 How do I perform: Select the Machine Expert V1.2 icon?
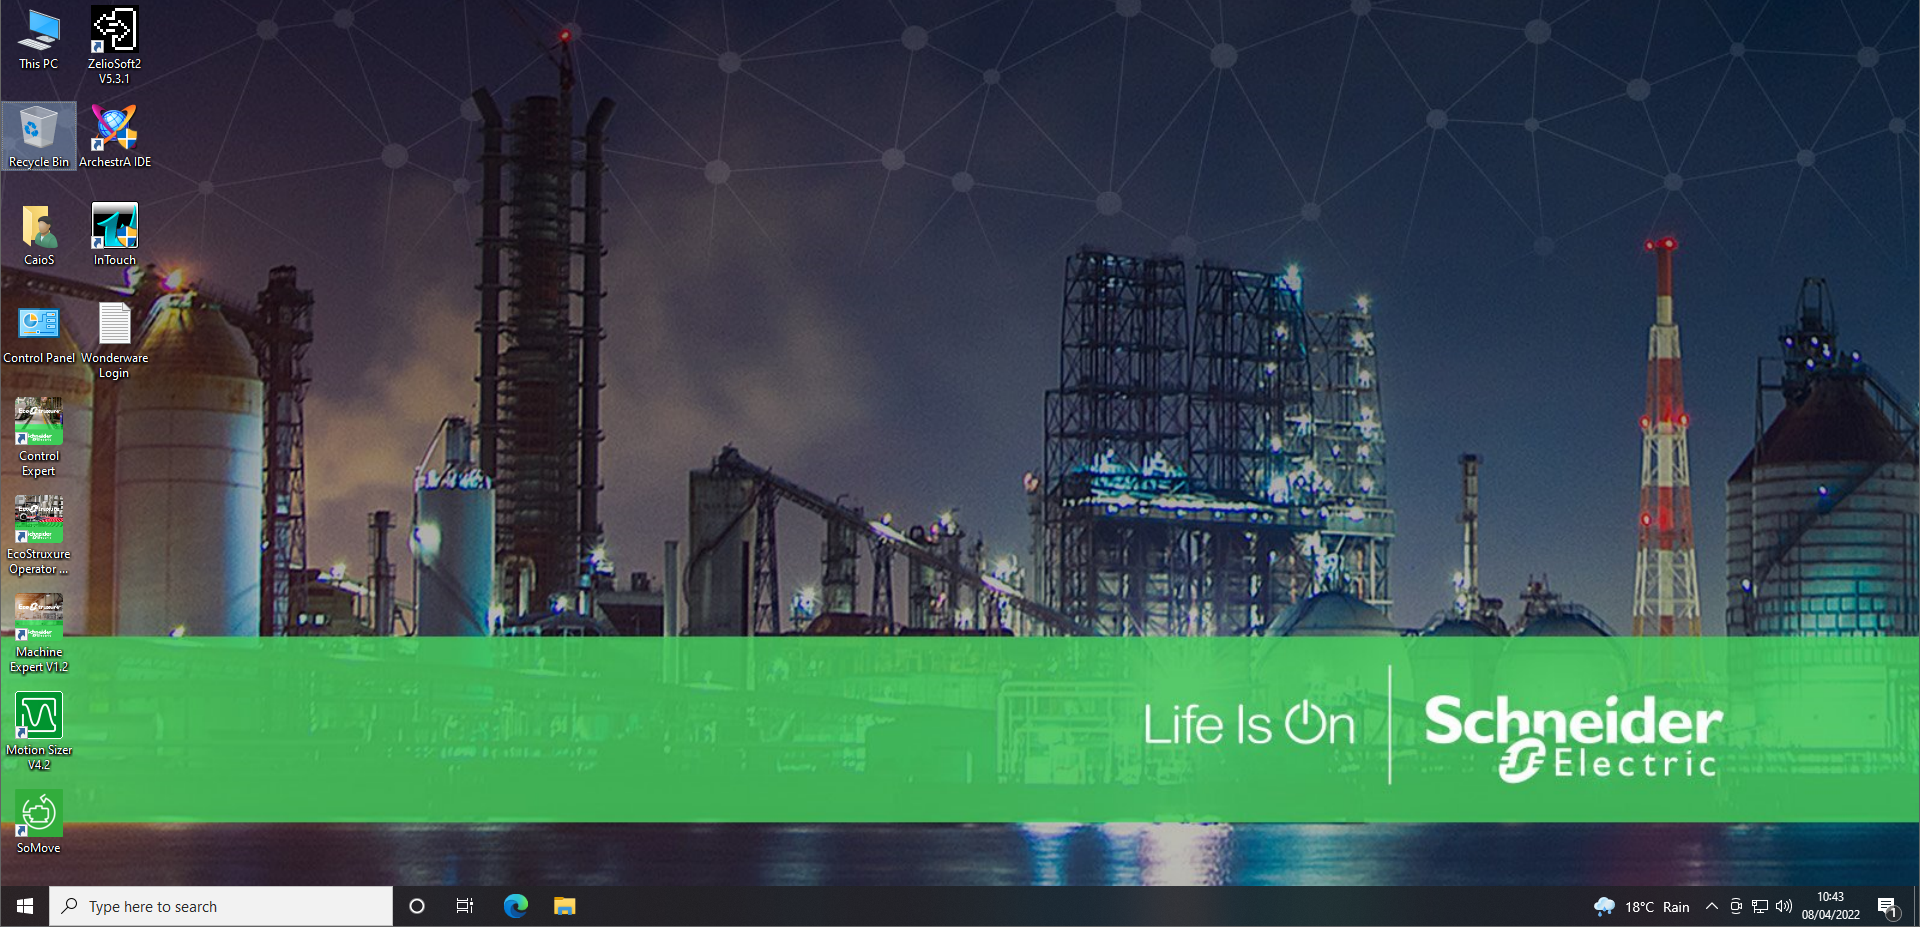pyautogui.click(x=39, y=633)
